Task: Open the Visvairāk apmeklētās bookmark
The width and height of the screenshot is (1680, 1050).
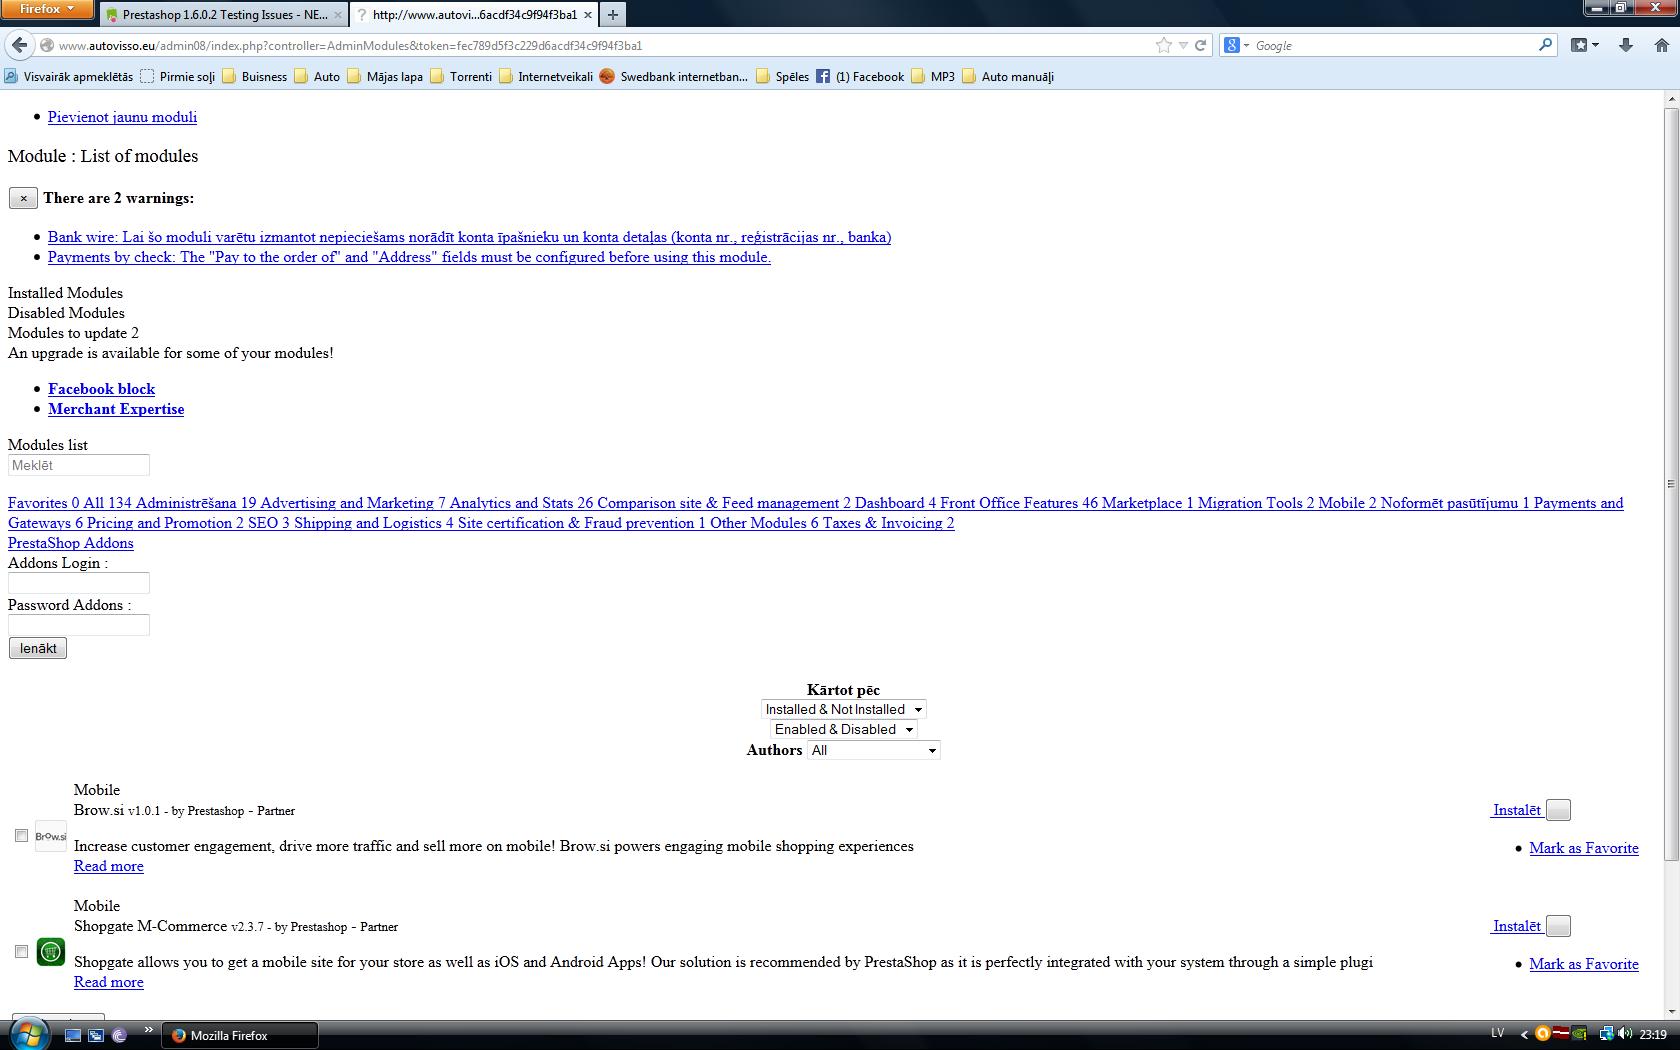Action: 68,76
